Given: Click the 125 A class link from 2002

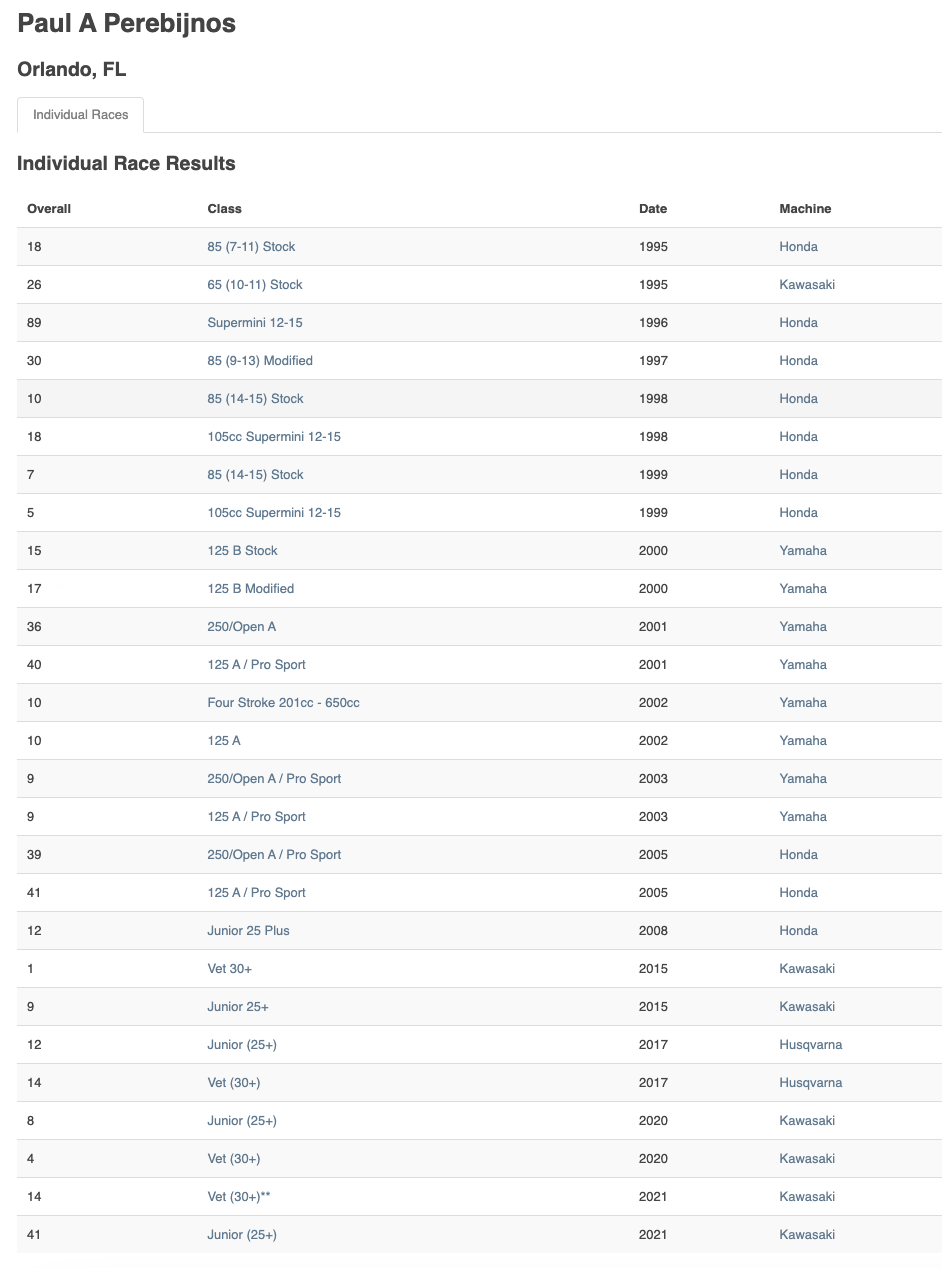Looking at the screenshot, I should tap(224, 740).
